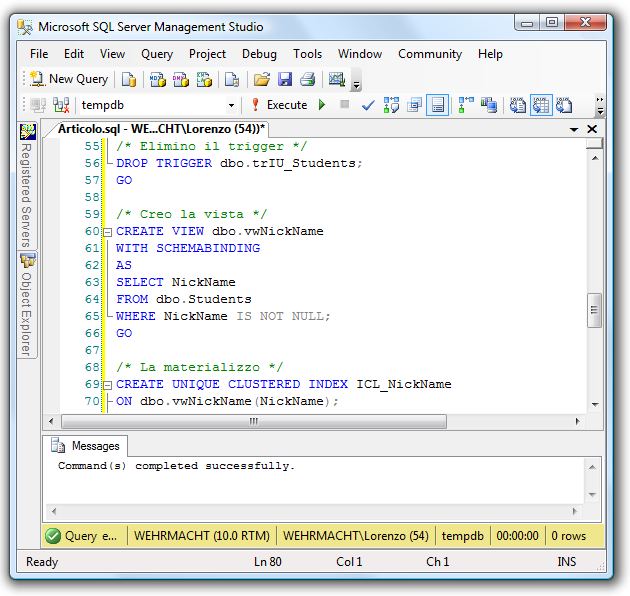Open the View menu
Screen dimensions: 630x596
[x=112, y=54]
